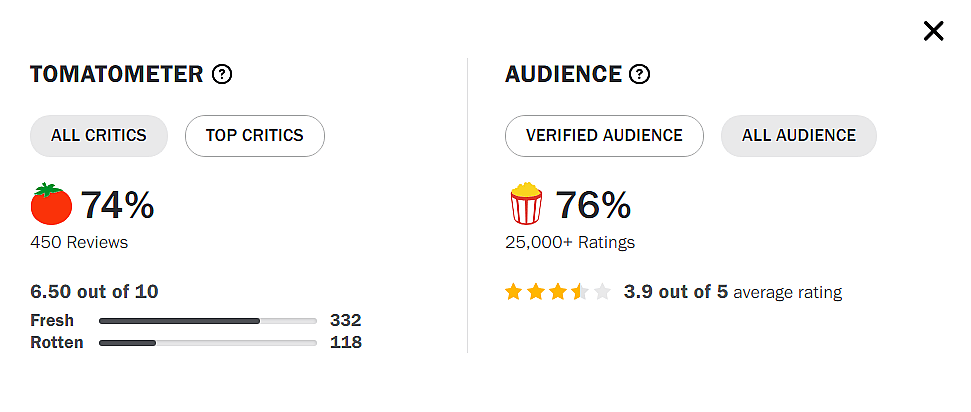Open the Tomatometer help question mark icon
This screenshot has width=971, height=412.
point(223,74)
